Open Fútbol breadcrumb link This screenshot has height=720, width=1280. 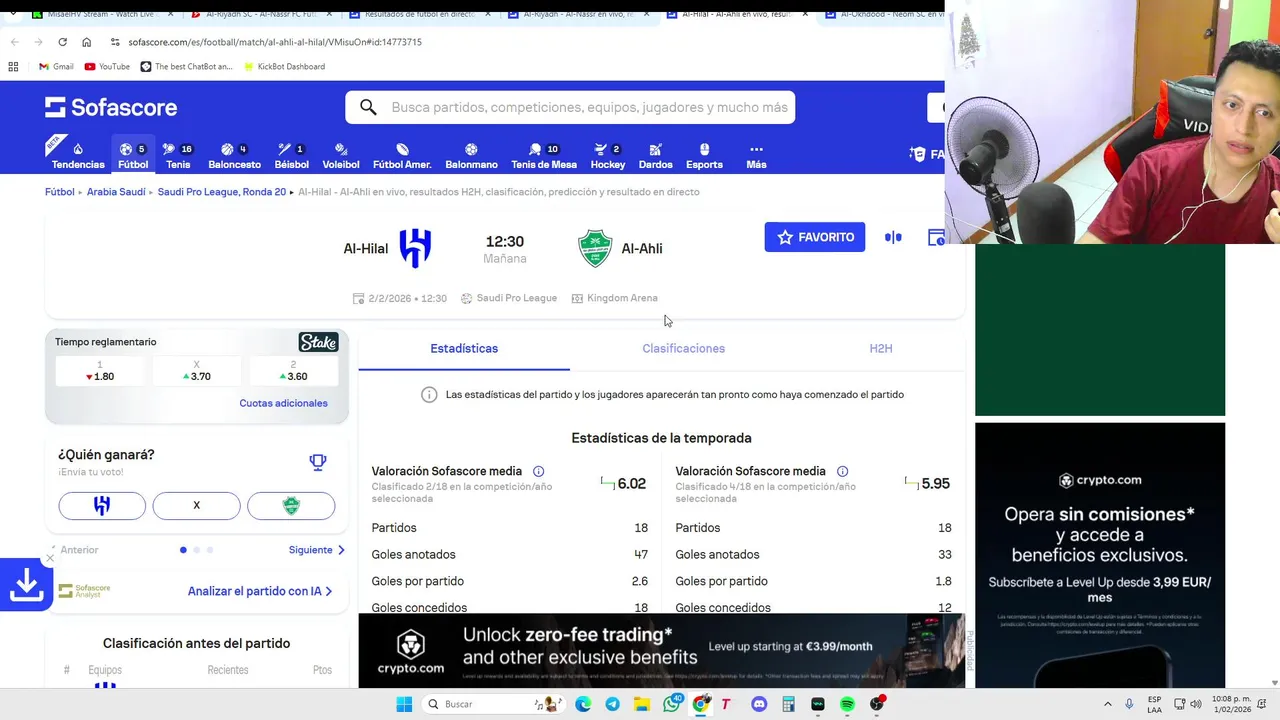(x=60, y=192)
